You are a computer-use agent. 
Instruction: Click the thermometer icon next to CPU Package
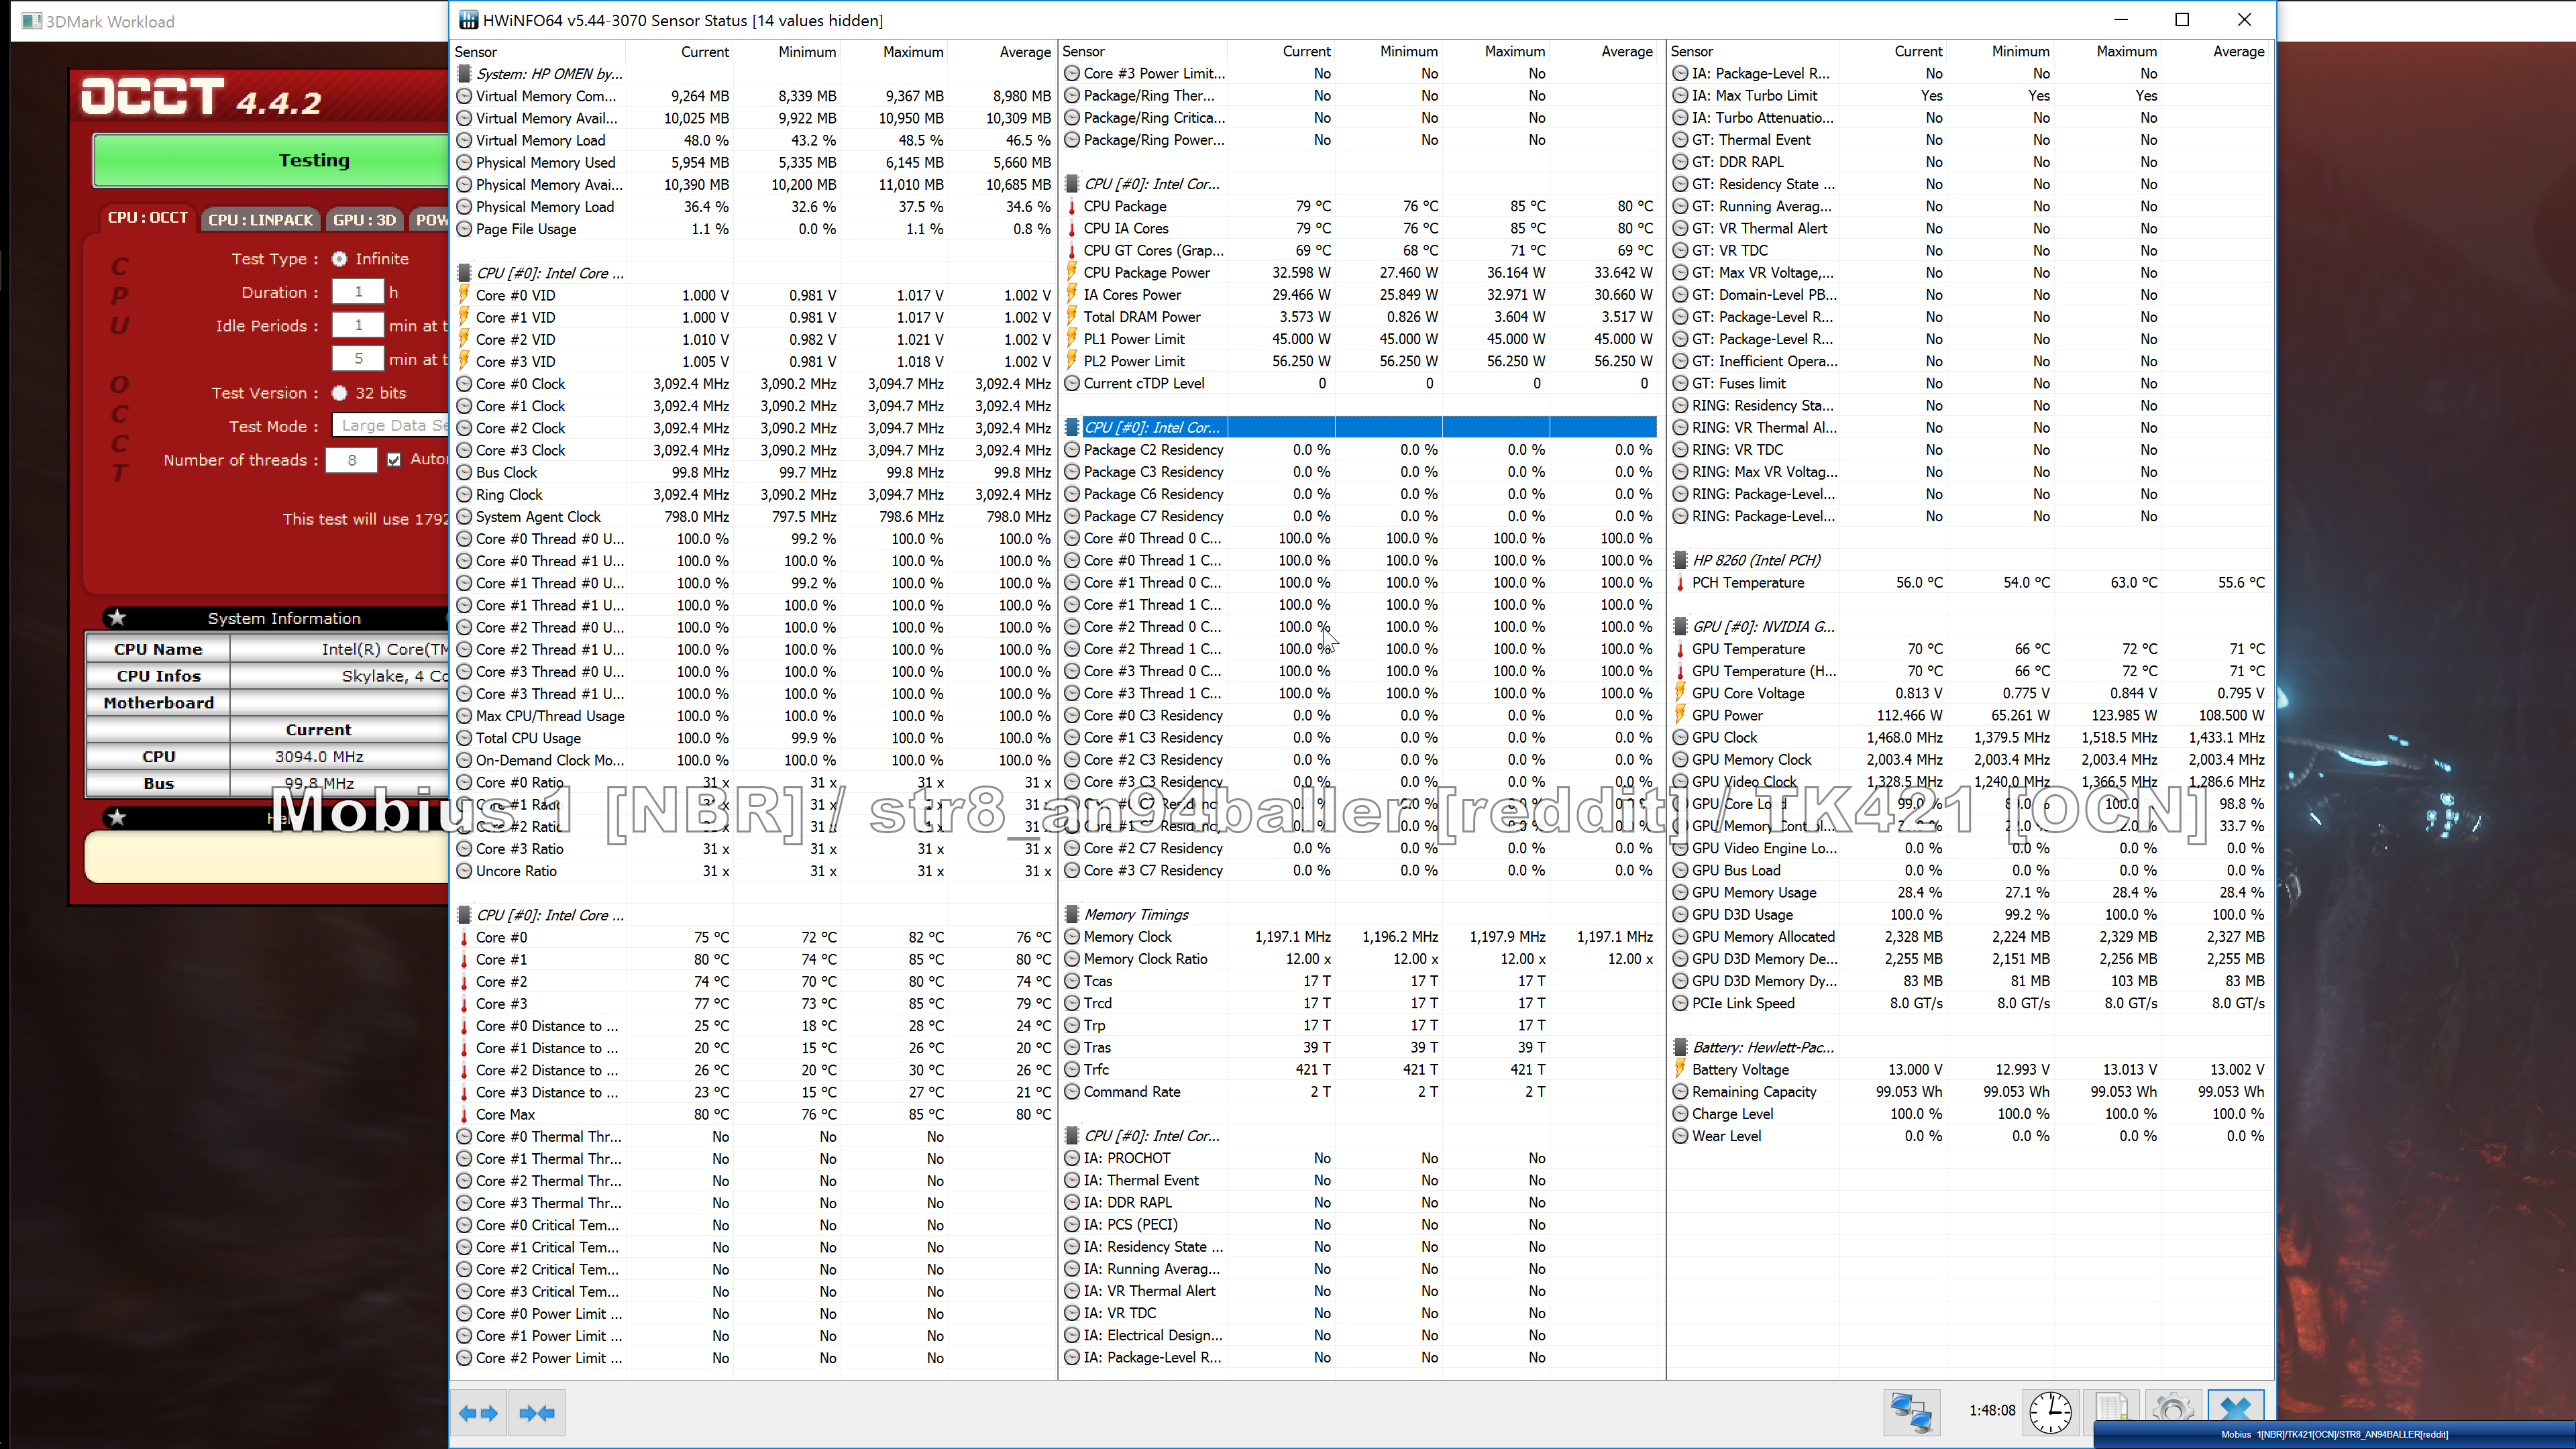coord(1072,206)
